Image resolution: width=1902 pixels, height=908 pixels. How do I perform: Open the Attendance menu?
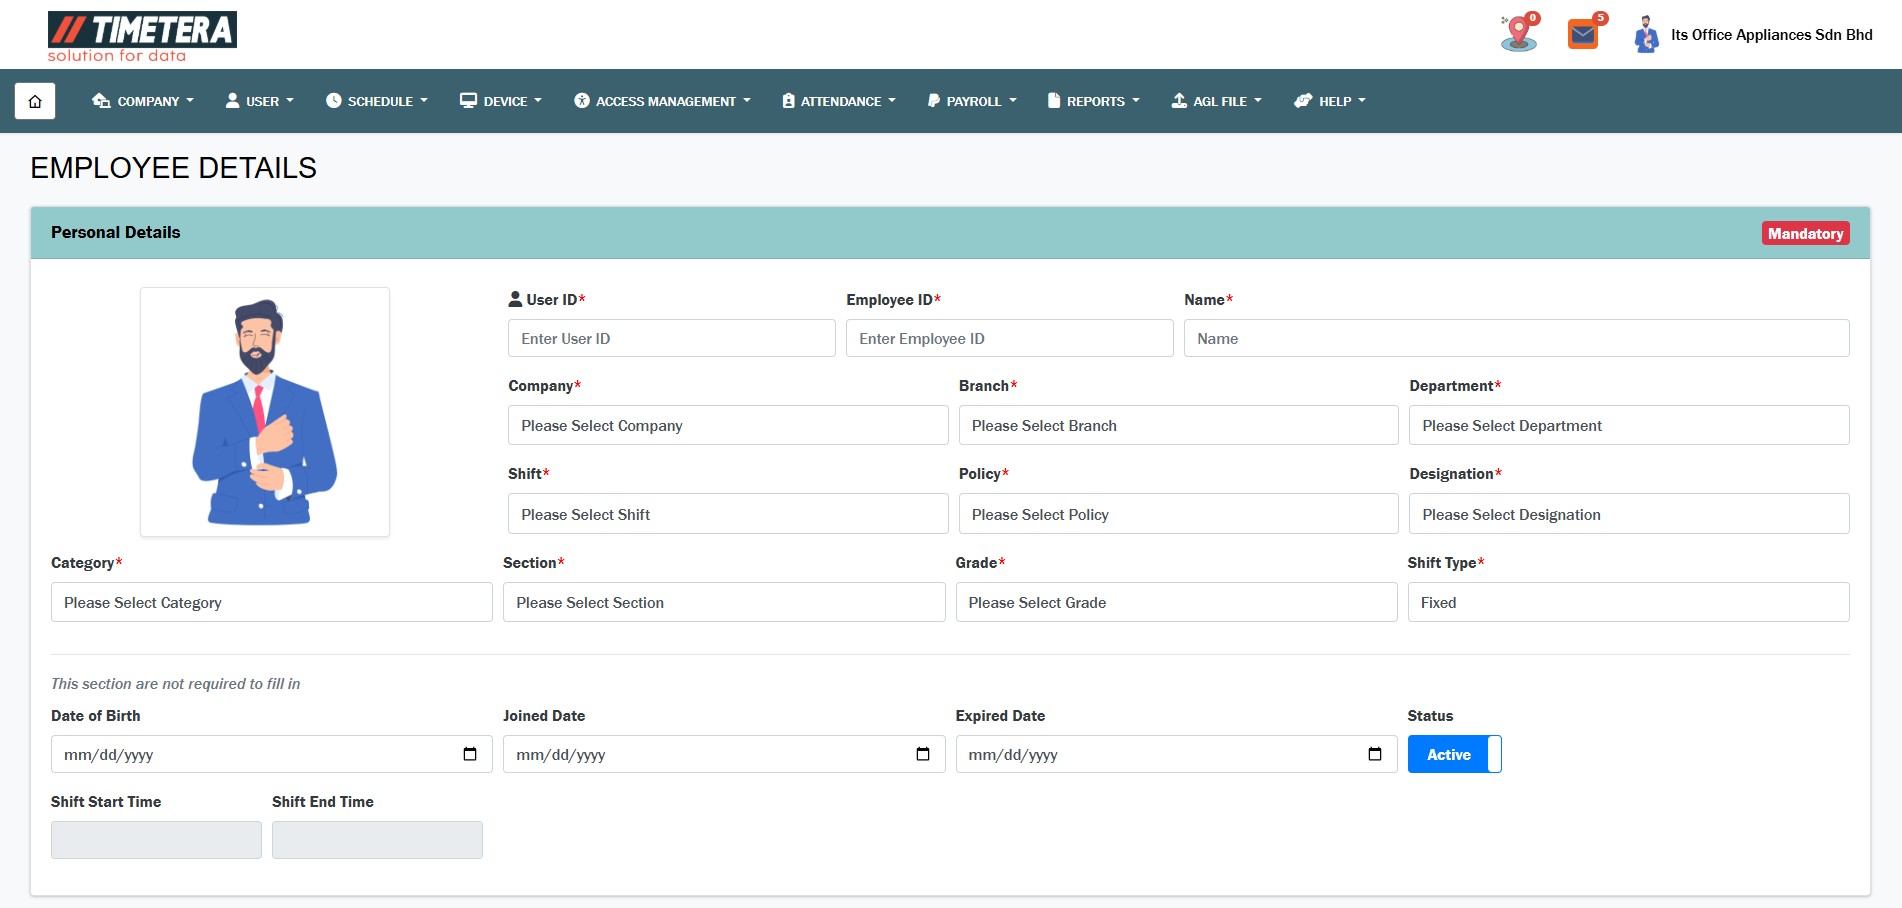pyautogui.click(x=839, y=101)
